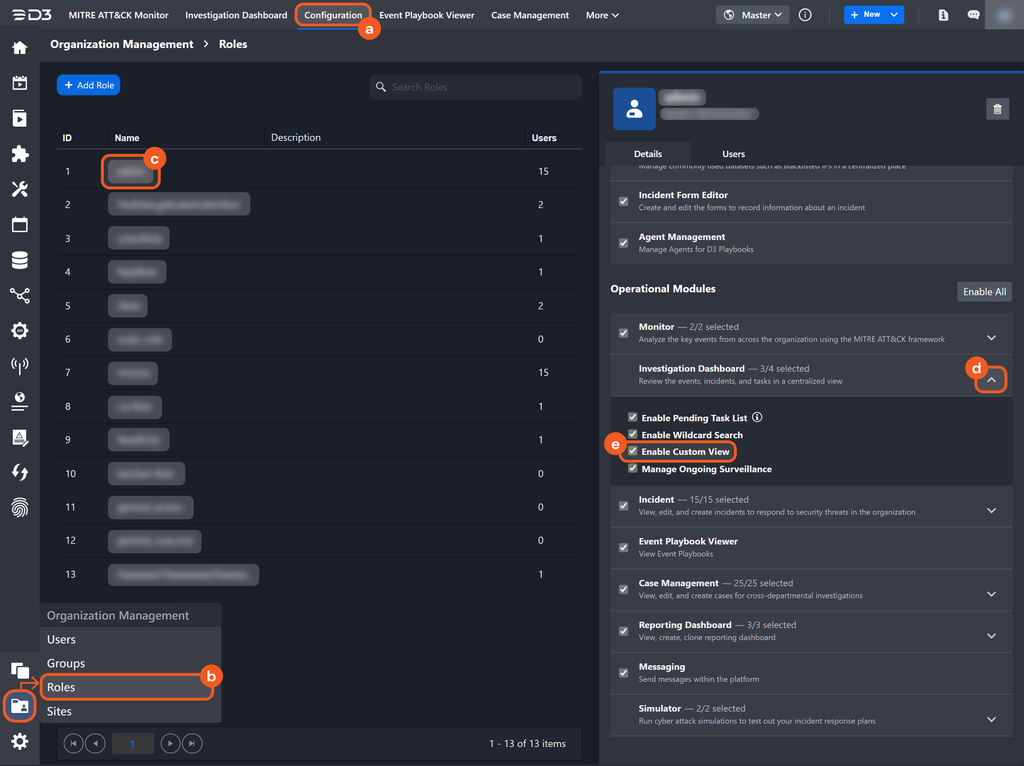Viewport: 1024px width, 766px height.
Task: Expand the Case Management module options
Action: click(991, 594)
